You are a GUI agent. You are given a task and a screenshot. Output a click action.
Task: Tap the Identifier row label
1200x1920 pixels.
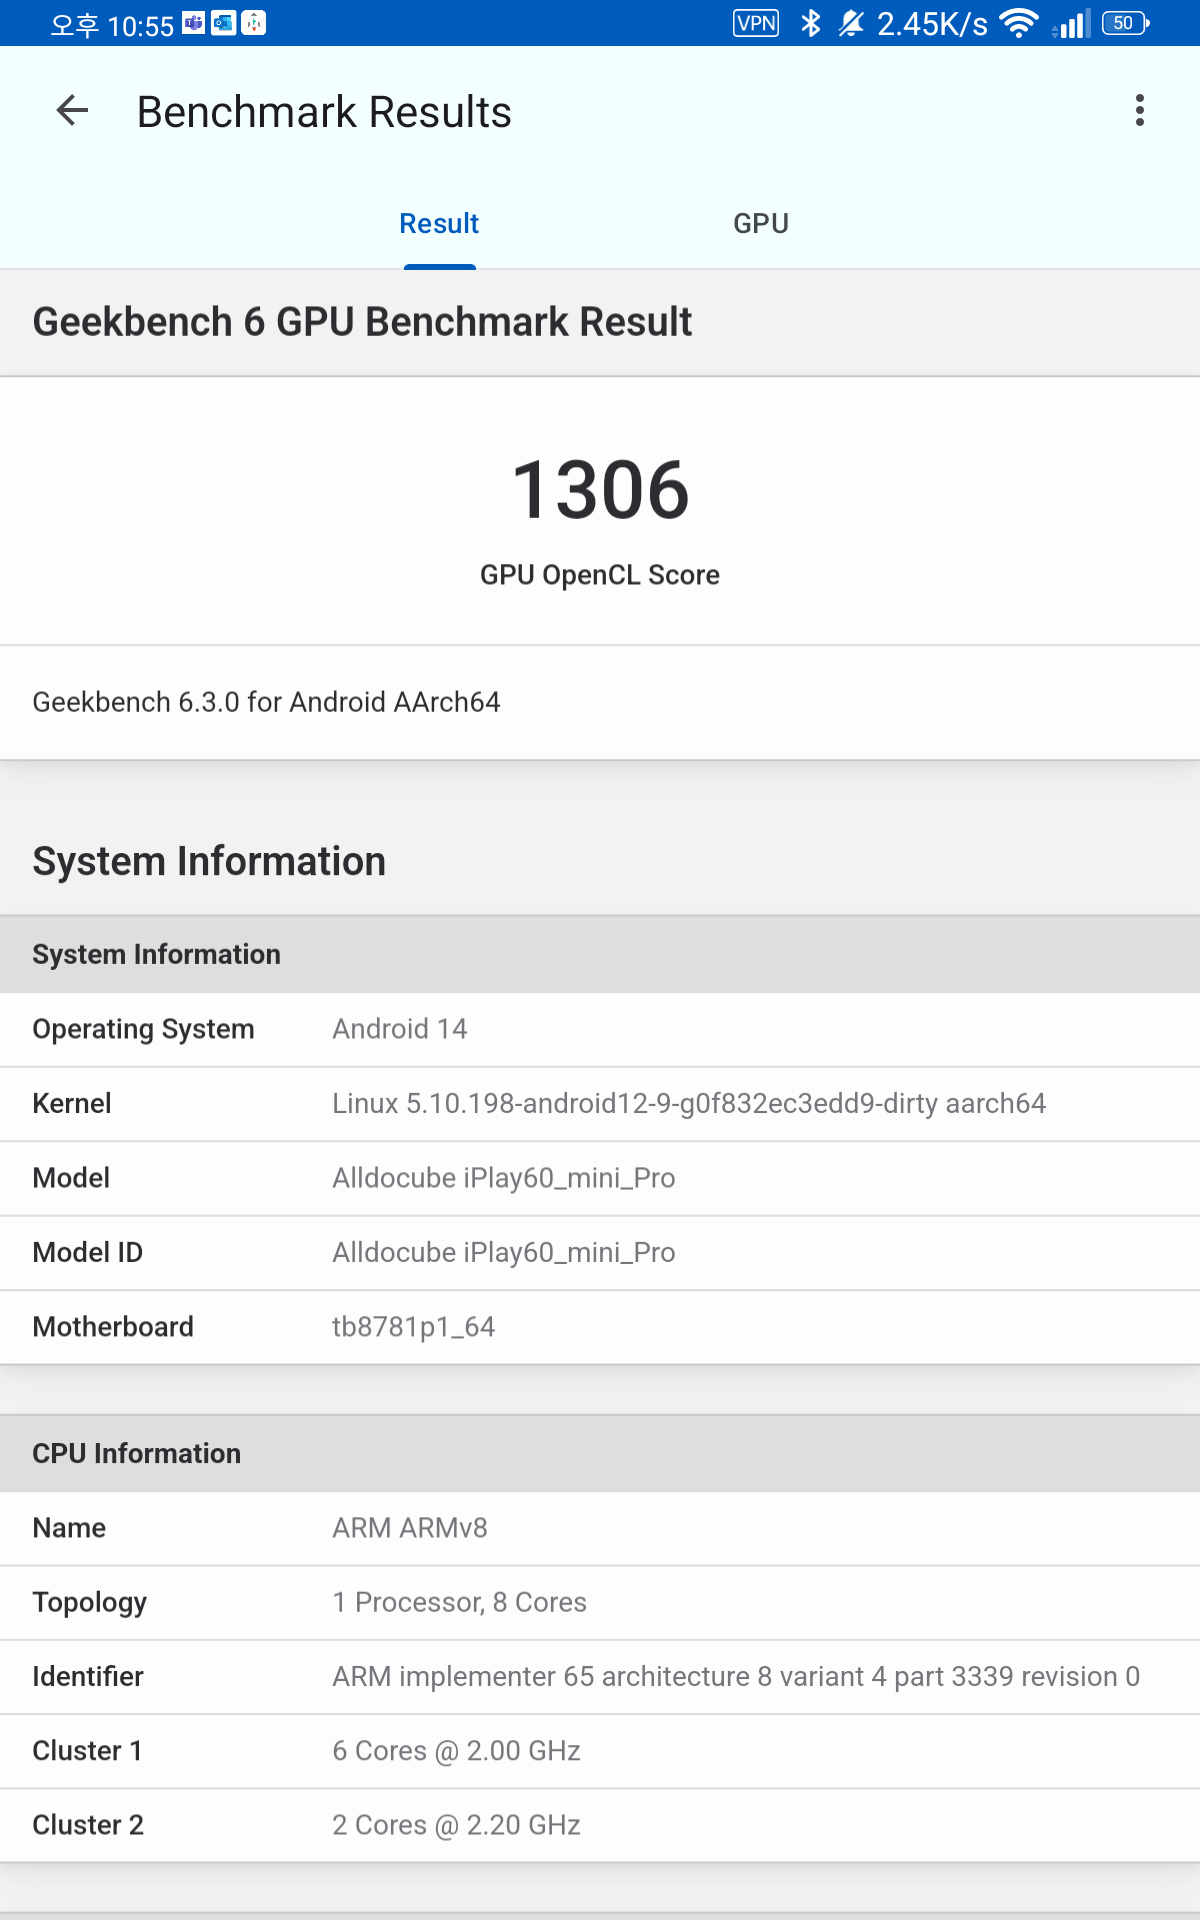(x=88, y=1676)
